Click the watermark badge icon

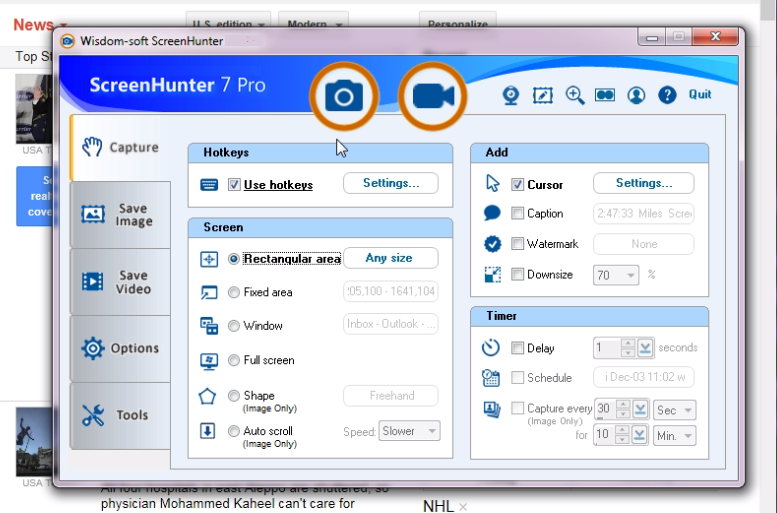(x=492, y=244)
